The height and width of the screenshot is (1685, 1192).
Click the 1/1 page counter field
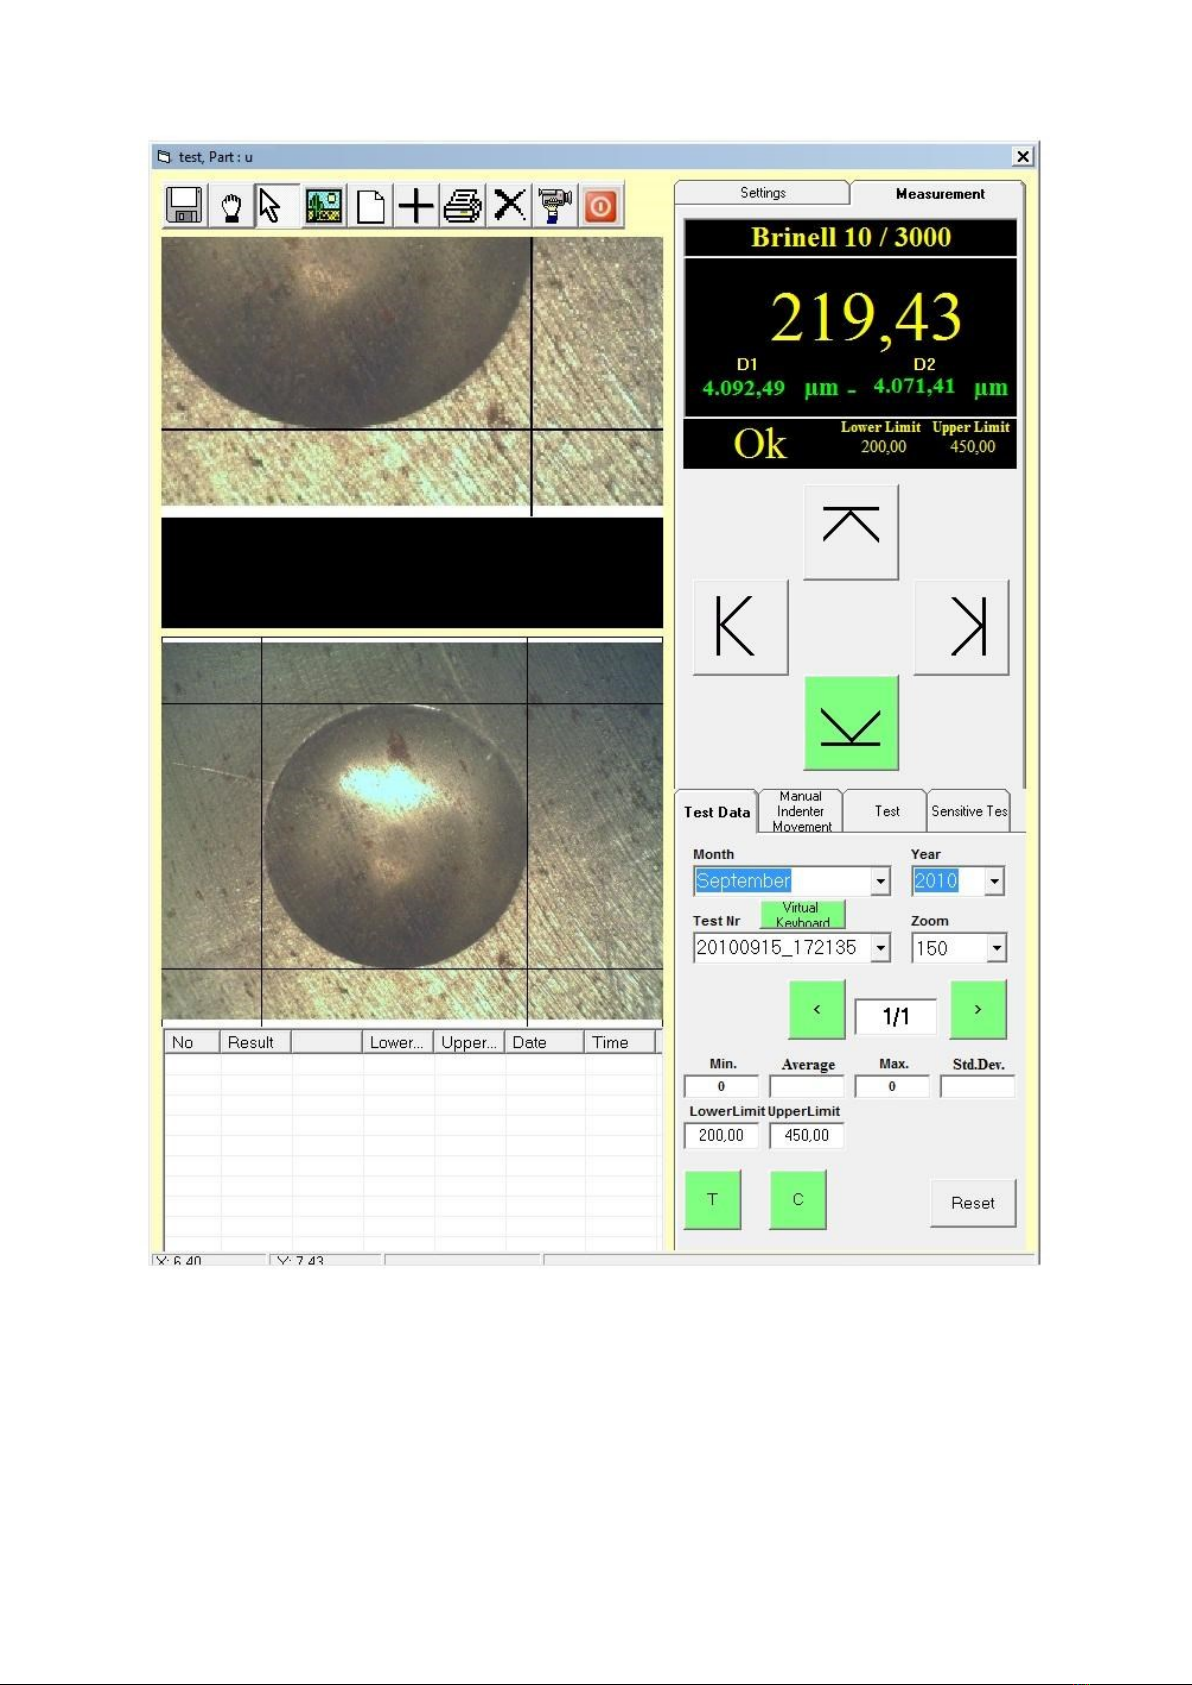click(x=896, y=1017)
